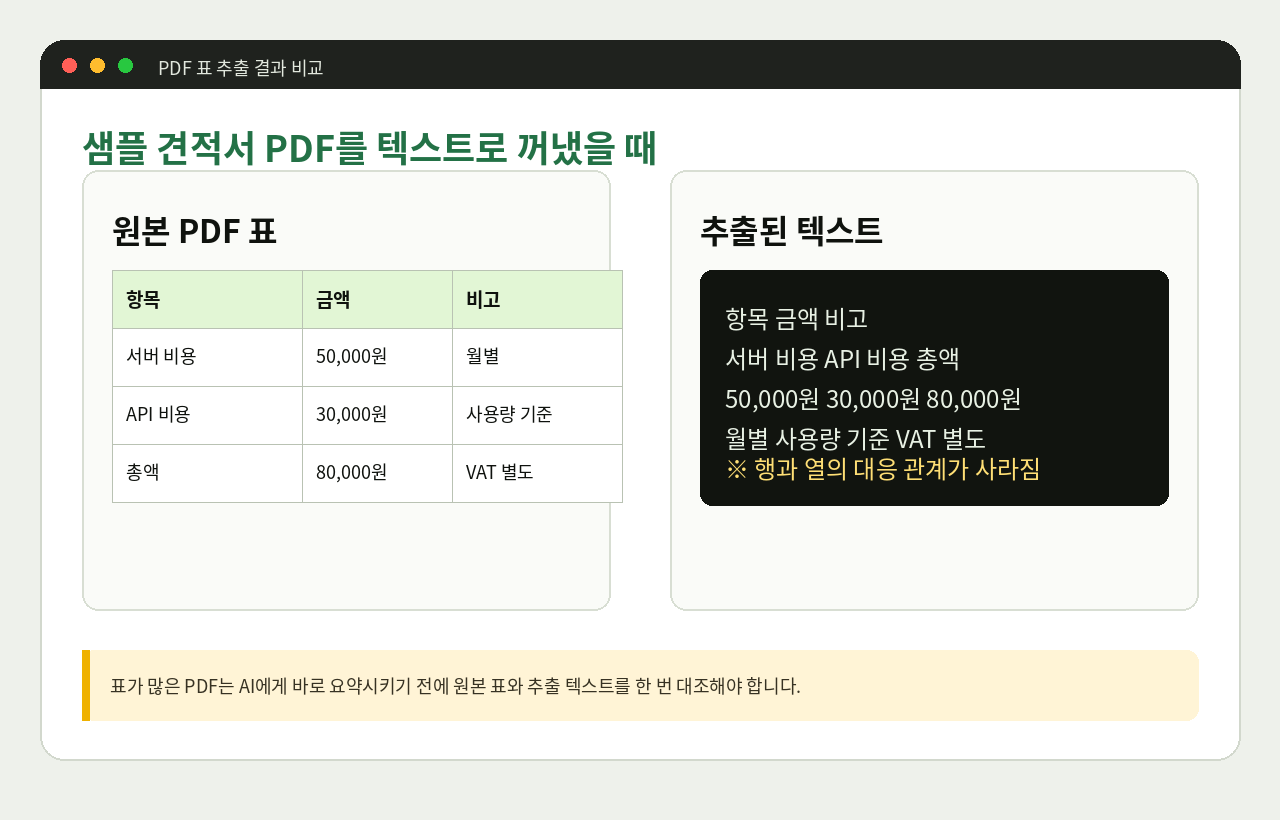Click the window title 'PDF 표 추출 결과 비교'
1280x820 pixels.
pyautogui.click(x=241, y=68)
